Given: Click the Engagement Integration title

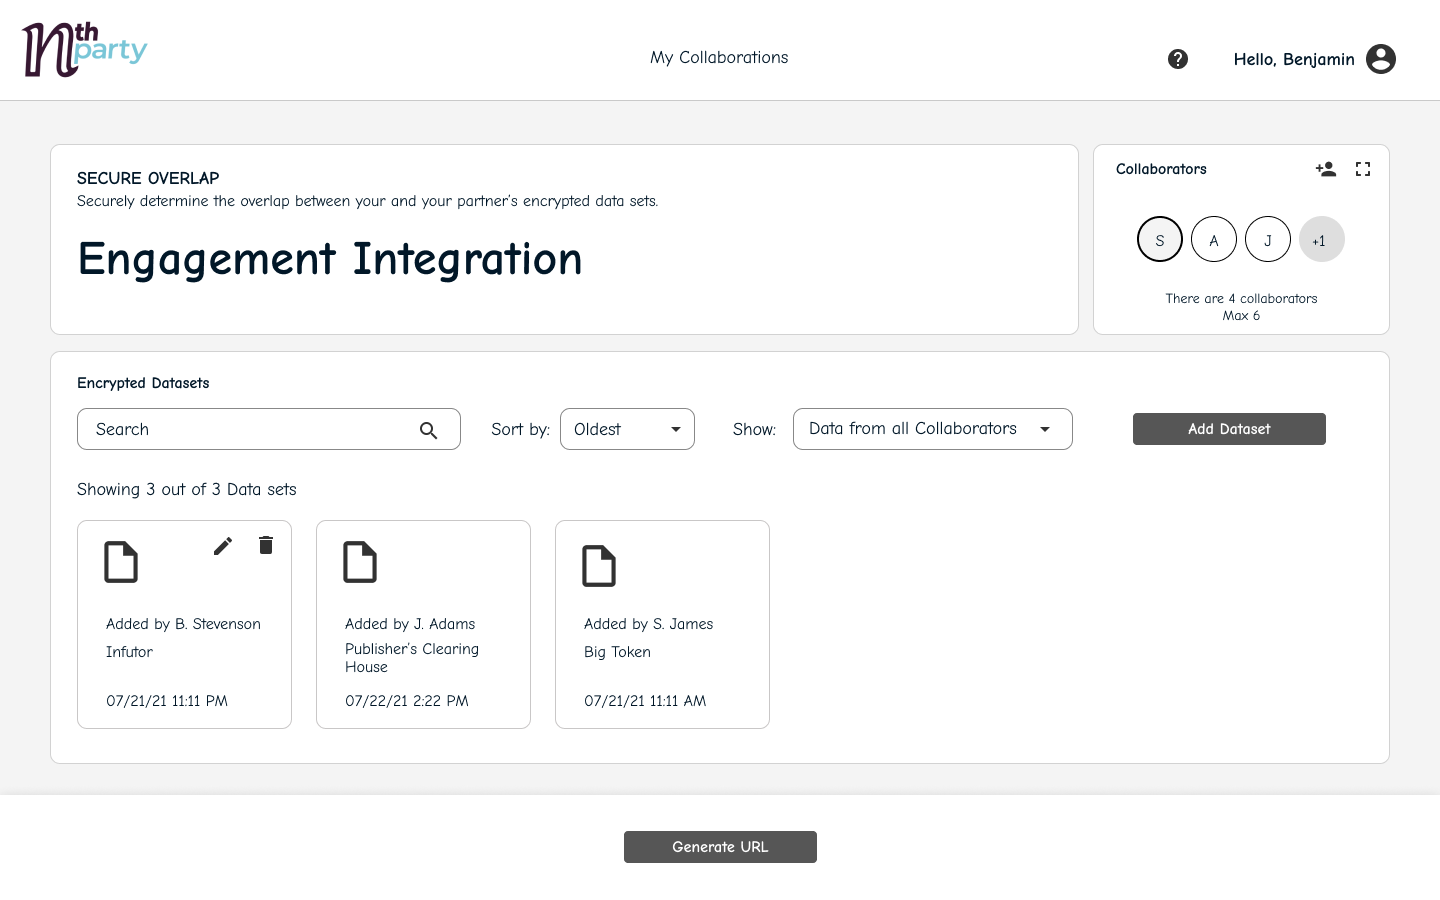Looking at the screenshot, I should coord(330,260).
